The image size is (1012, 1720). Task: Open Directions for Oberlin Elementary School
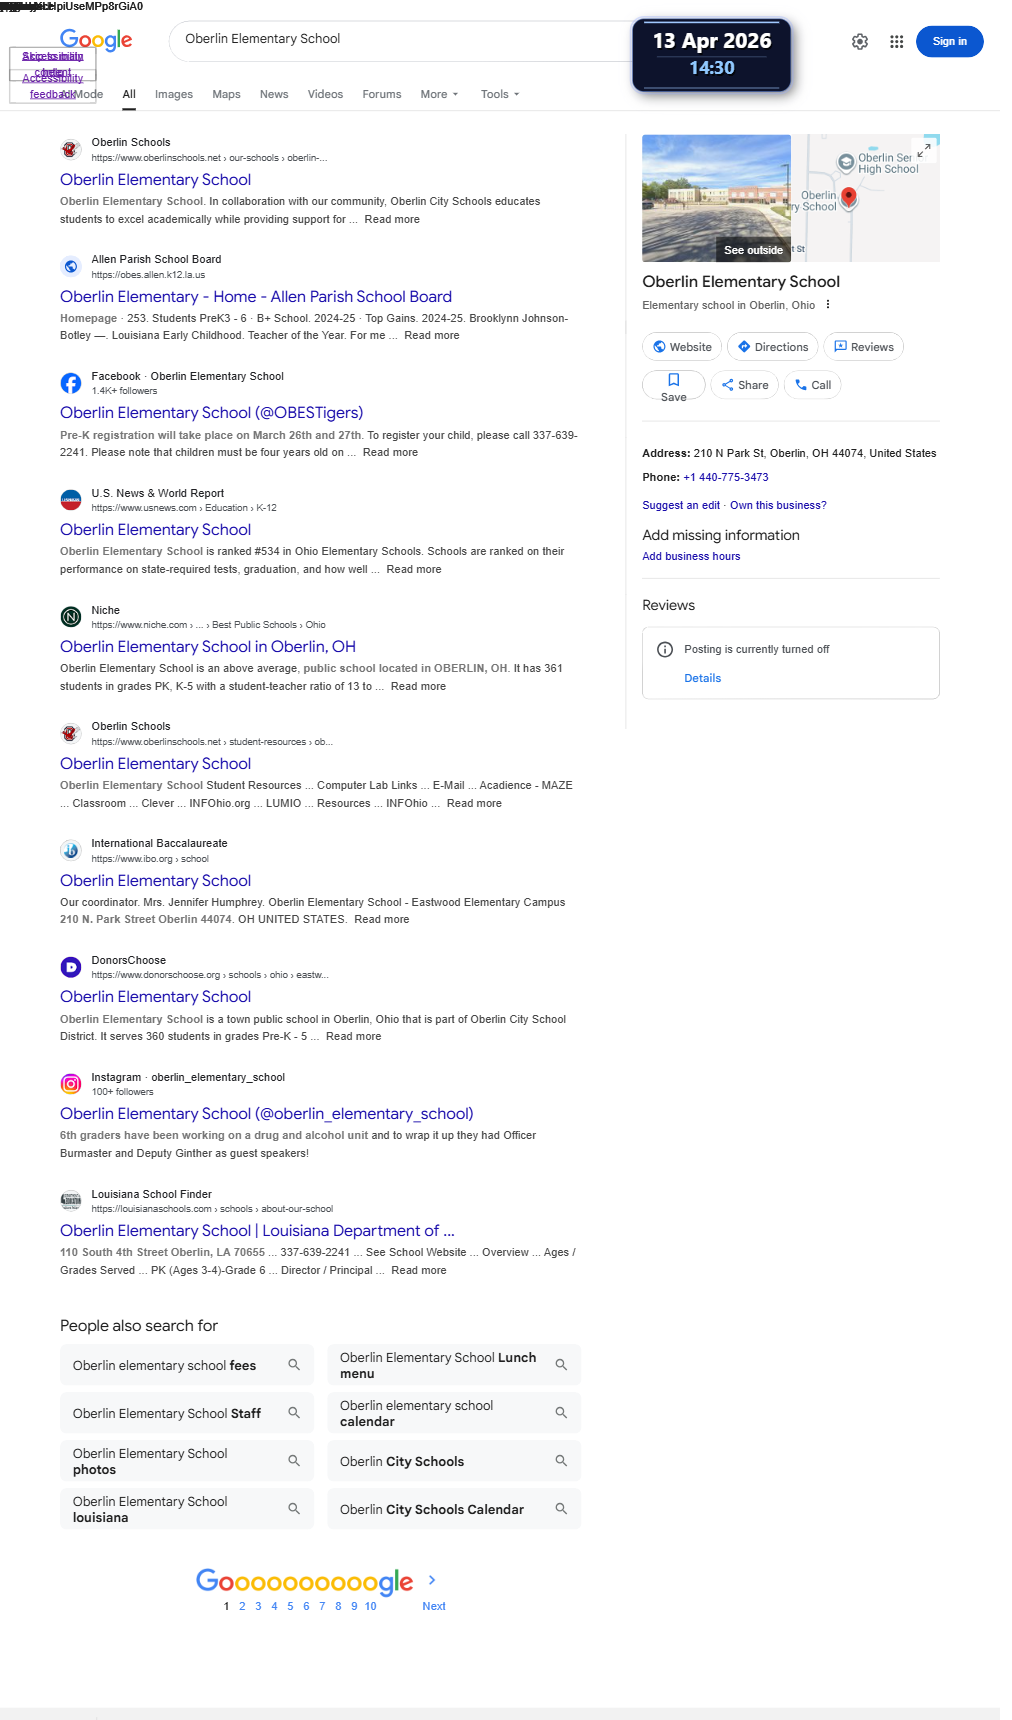773,347
